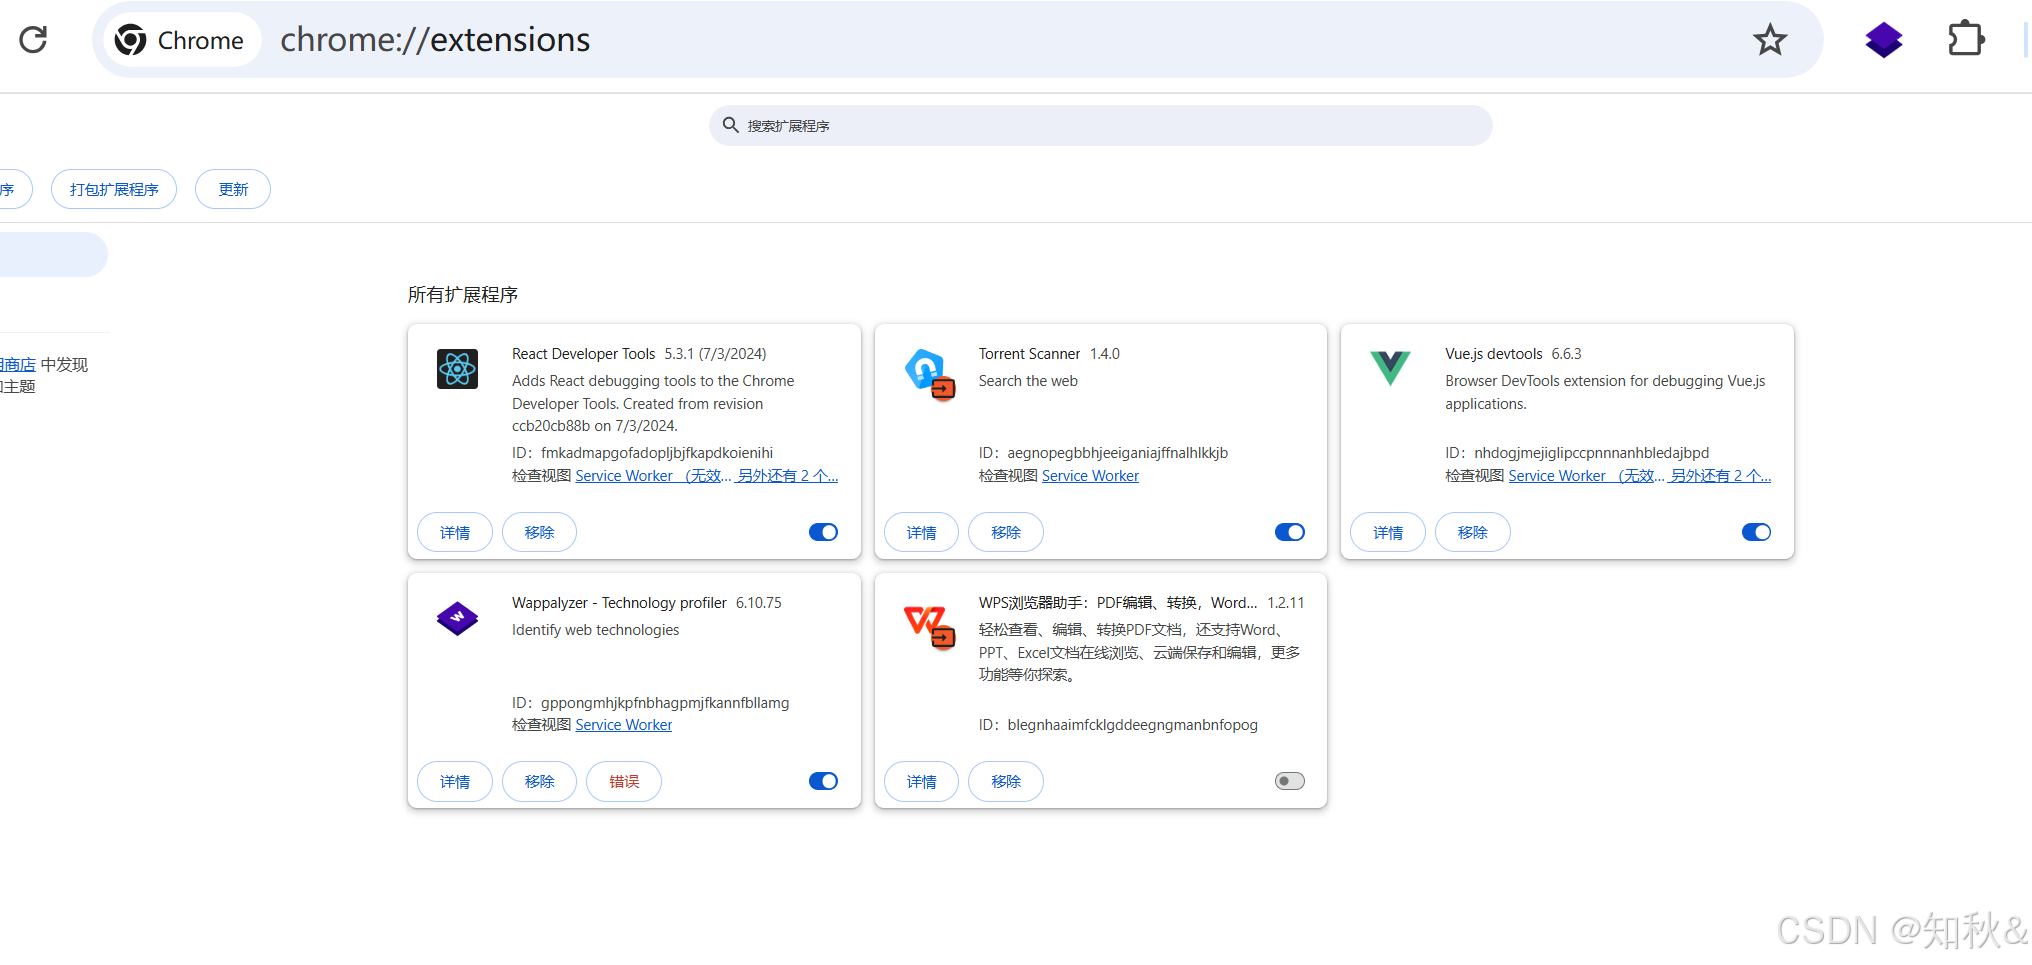2032x965 pixels.
Task: Inspect React Developer Tools Service Worker link
Action: click(x=652, y=476)
